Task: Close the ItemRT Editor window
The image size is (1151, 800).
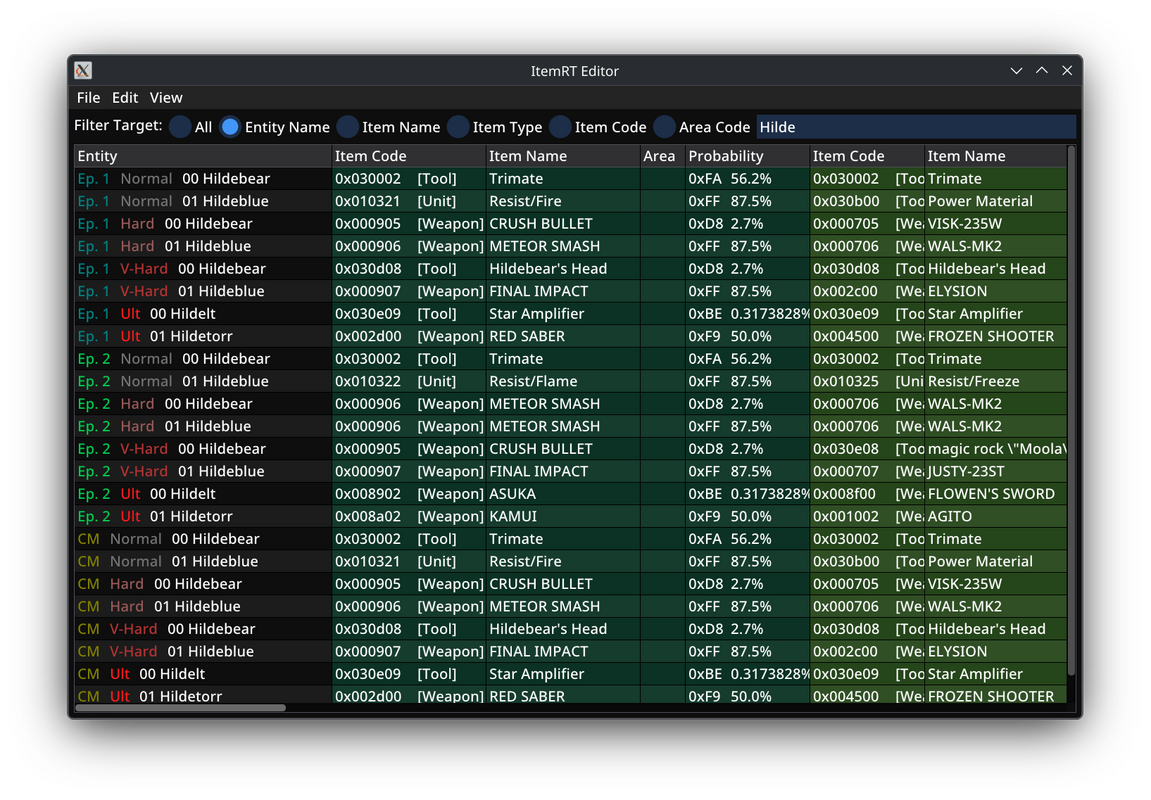Action: coord(1067,70)
